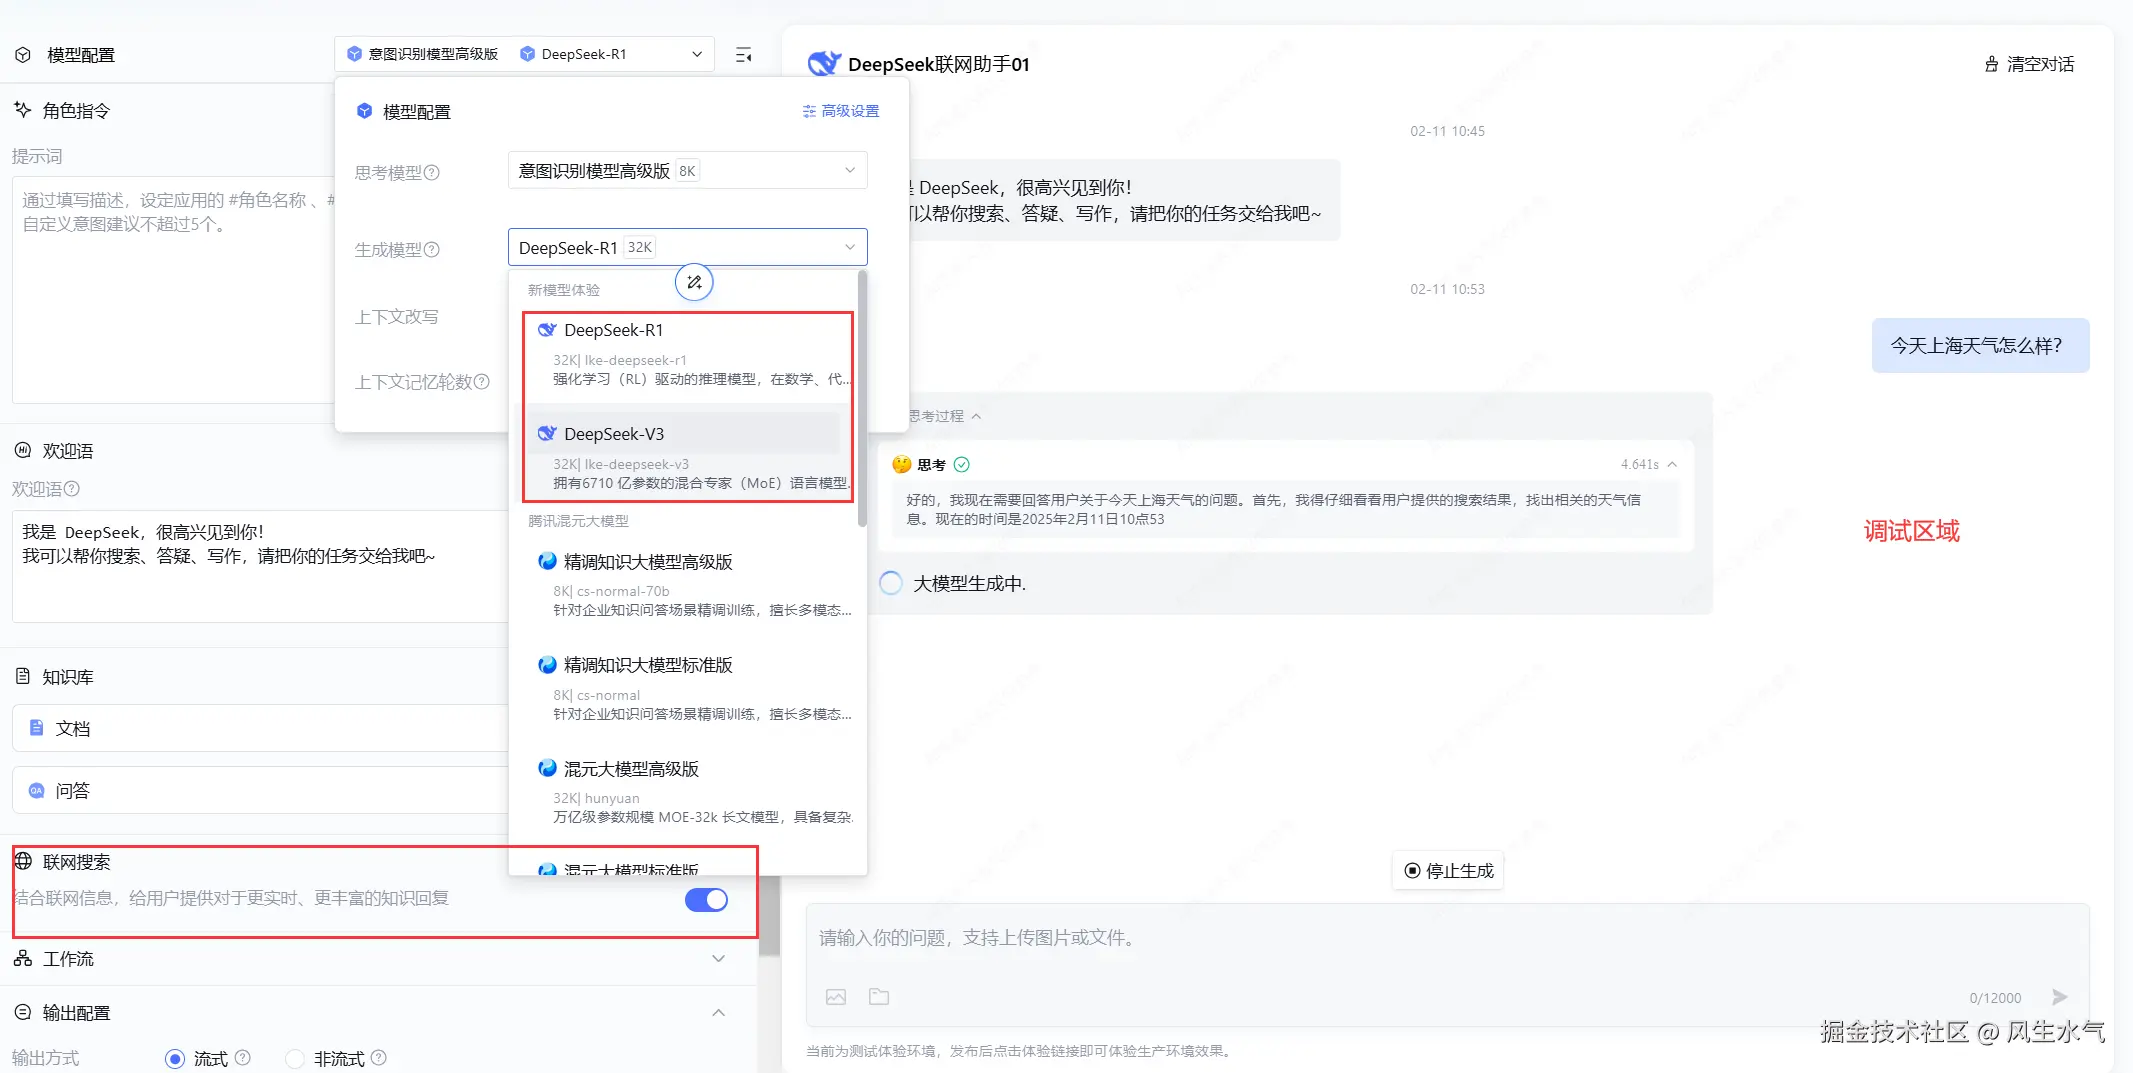This screenshot has width=2133, height=1073.
Task: Open the 生成模型 DeepSeek-R1 dropdown
Action: (687, 247)
